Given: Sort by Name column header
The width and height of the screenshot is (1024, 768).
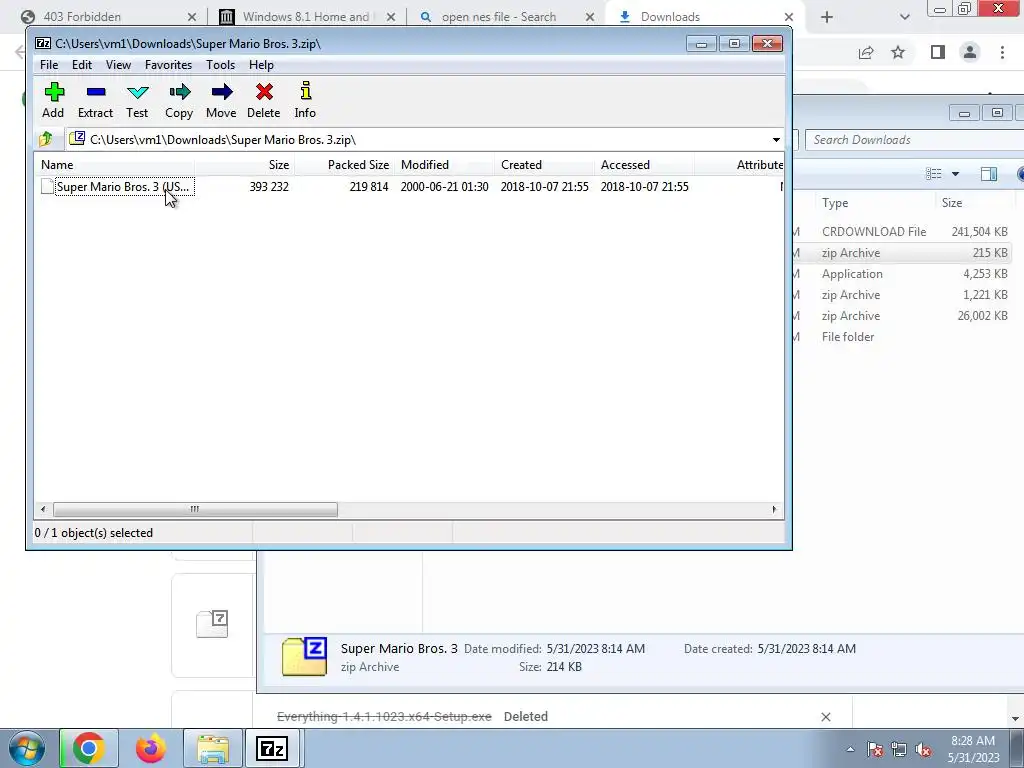Looking at the screenshot, I should coord(114,165).
